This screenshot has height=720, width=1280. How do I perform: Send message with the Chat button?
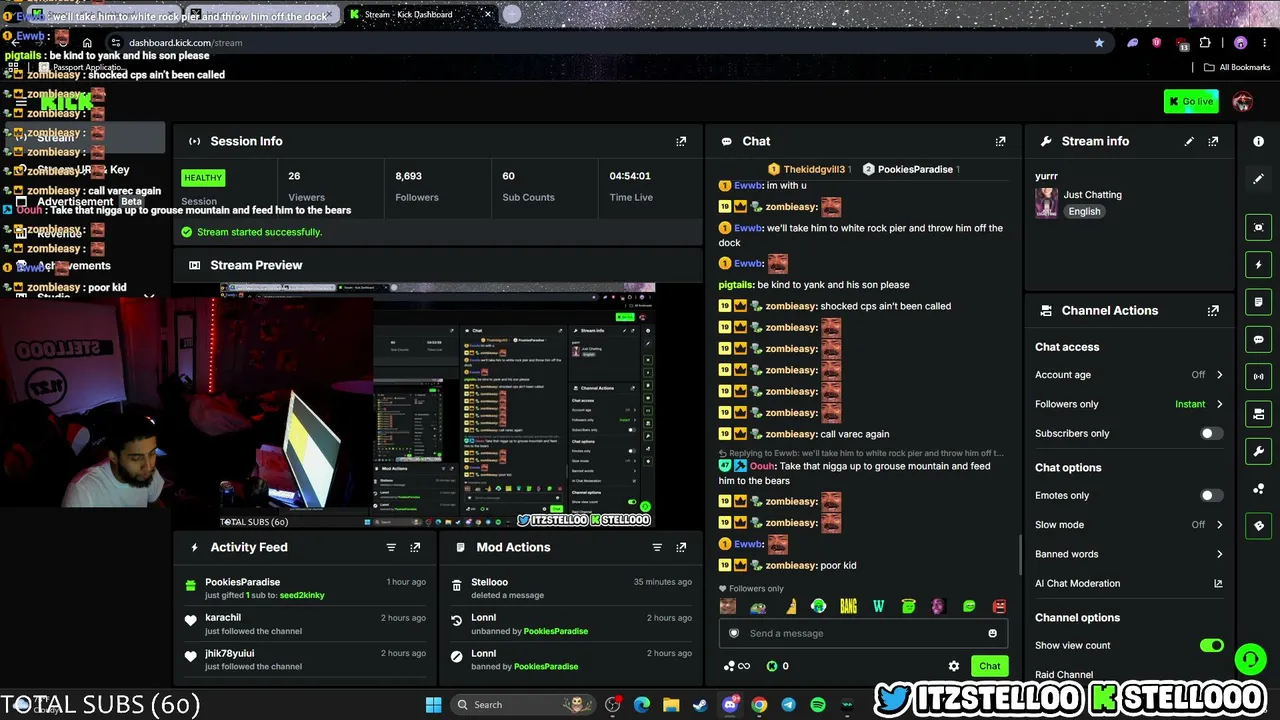[989, 666]
